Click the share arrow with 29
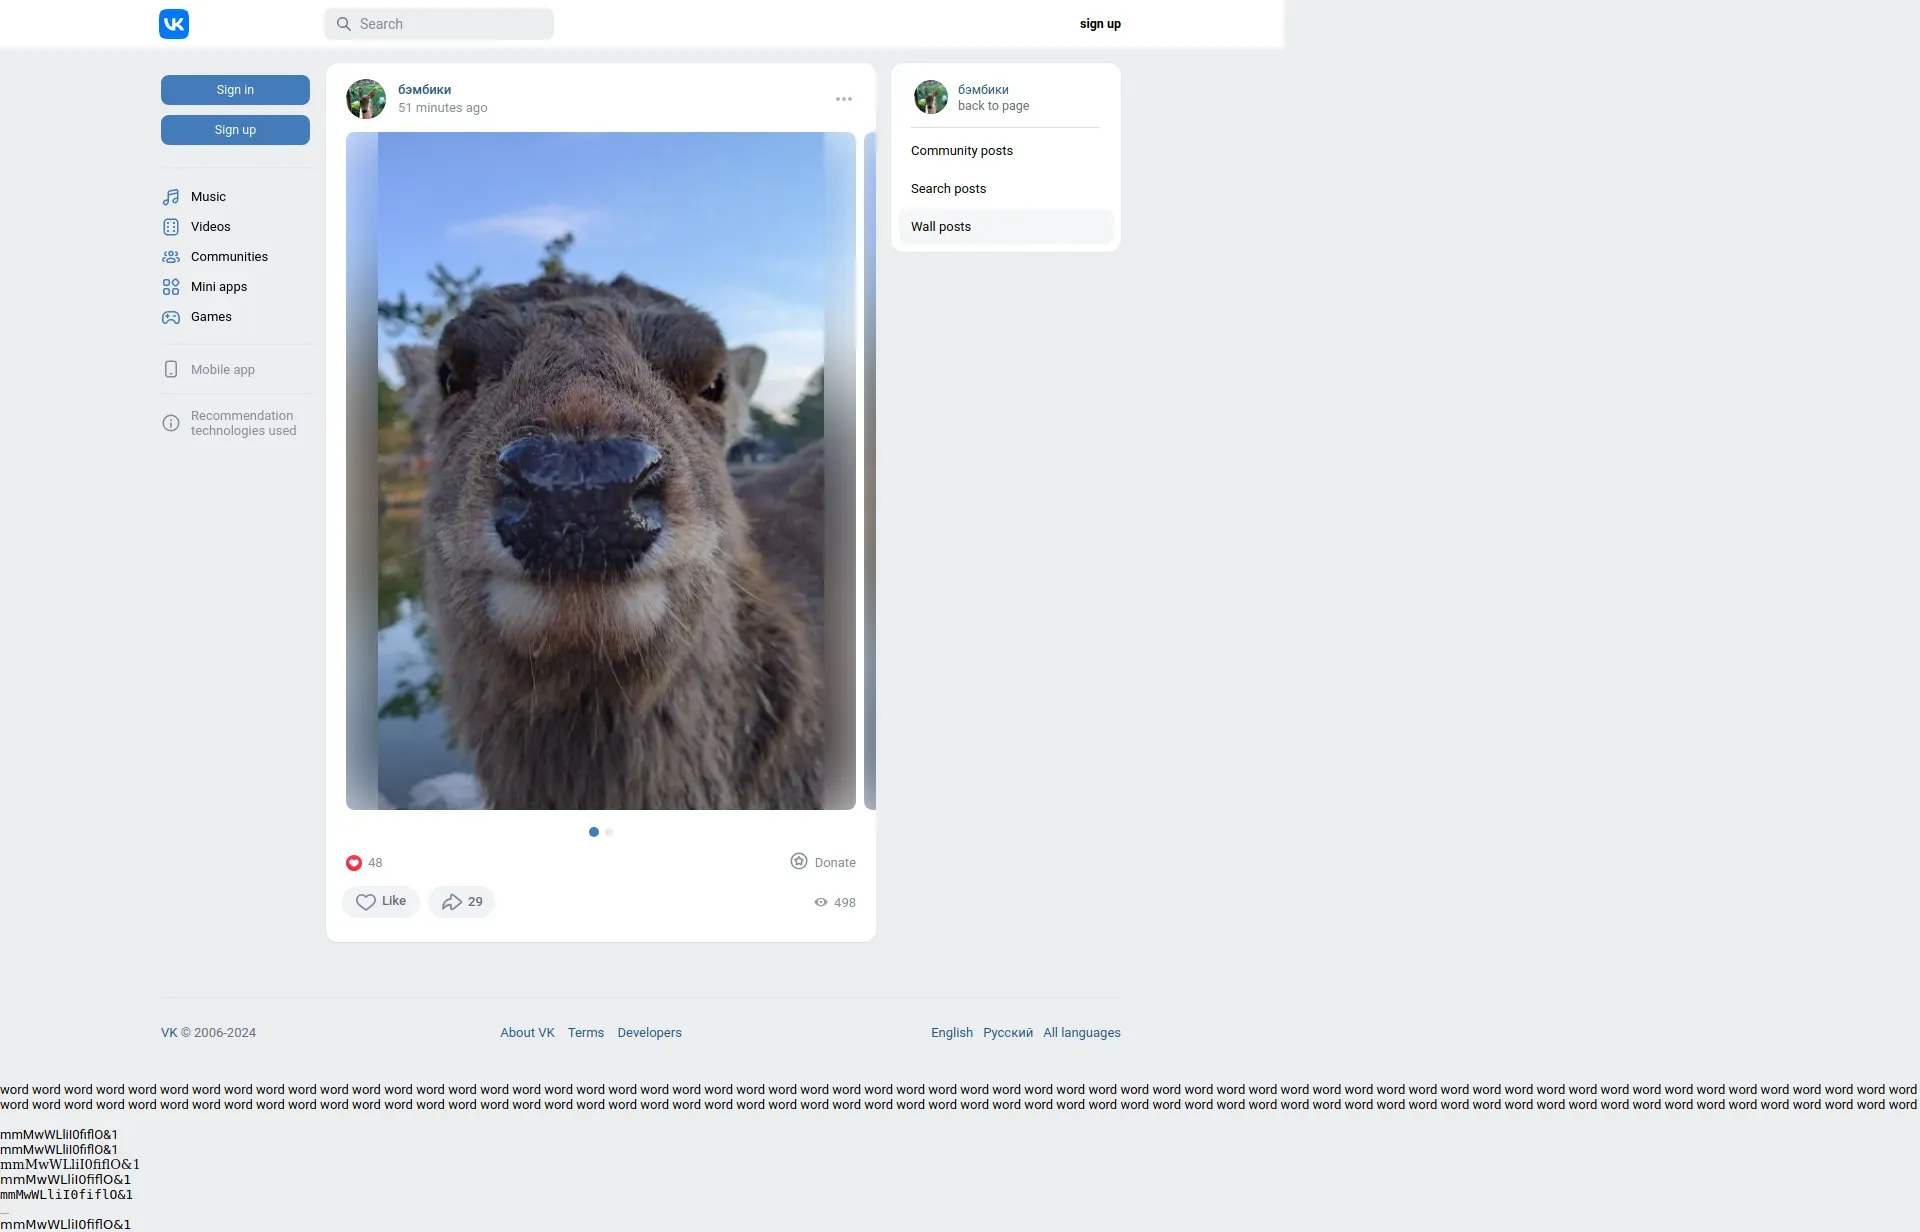The height and width of the screenshot is (1232, 1920). click(462, 902)
